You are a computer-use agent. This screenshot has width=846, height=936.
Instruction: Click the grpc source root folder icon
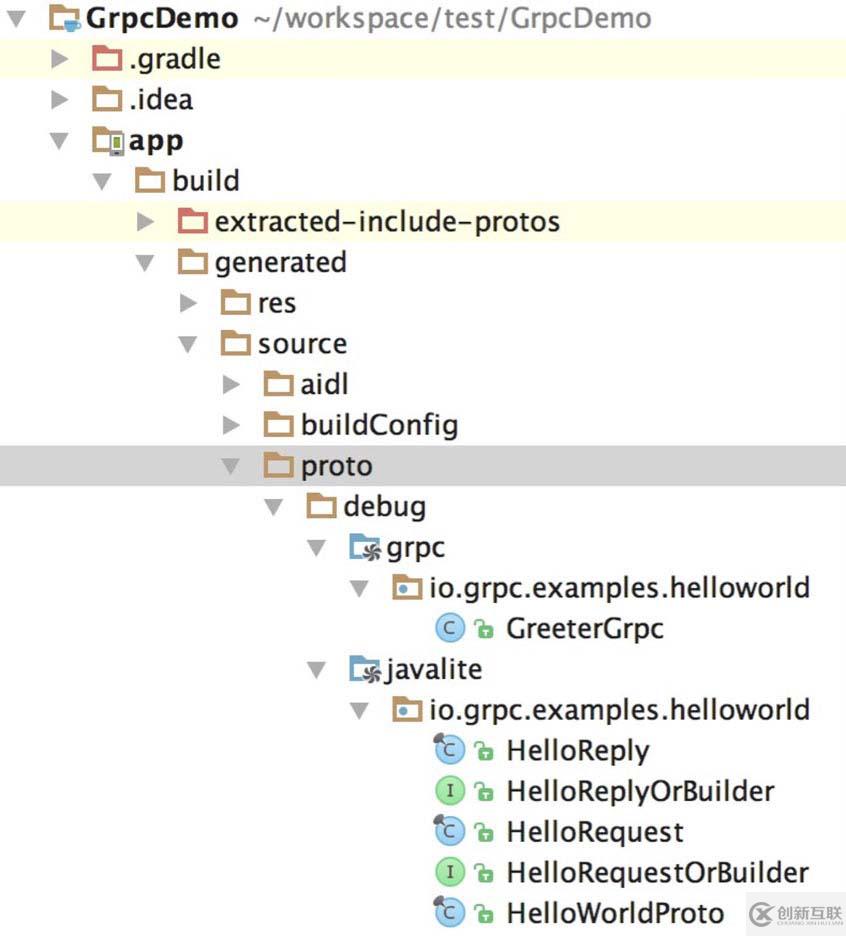click(365, 547)
